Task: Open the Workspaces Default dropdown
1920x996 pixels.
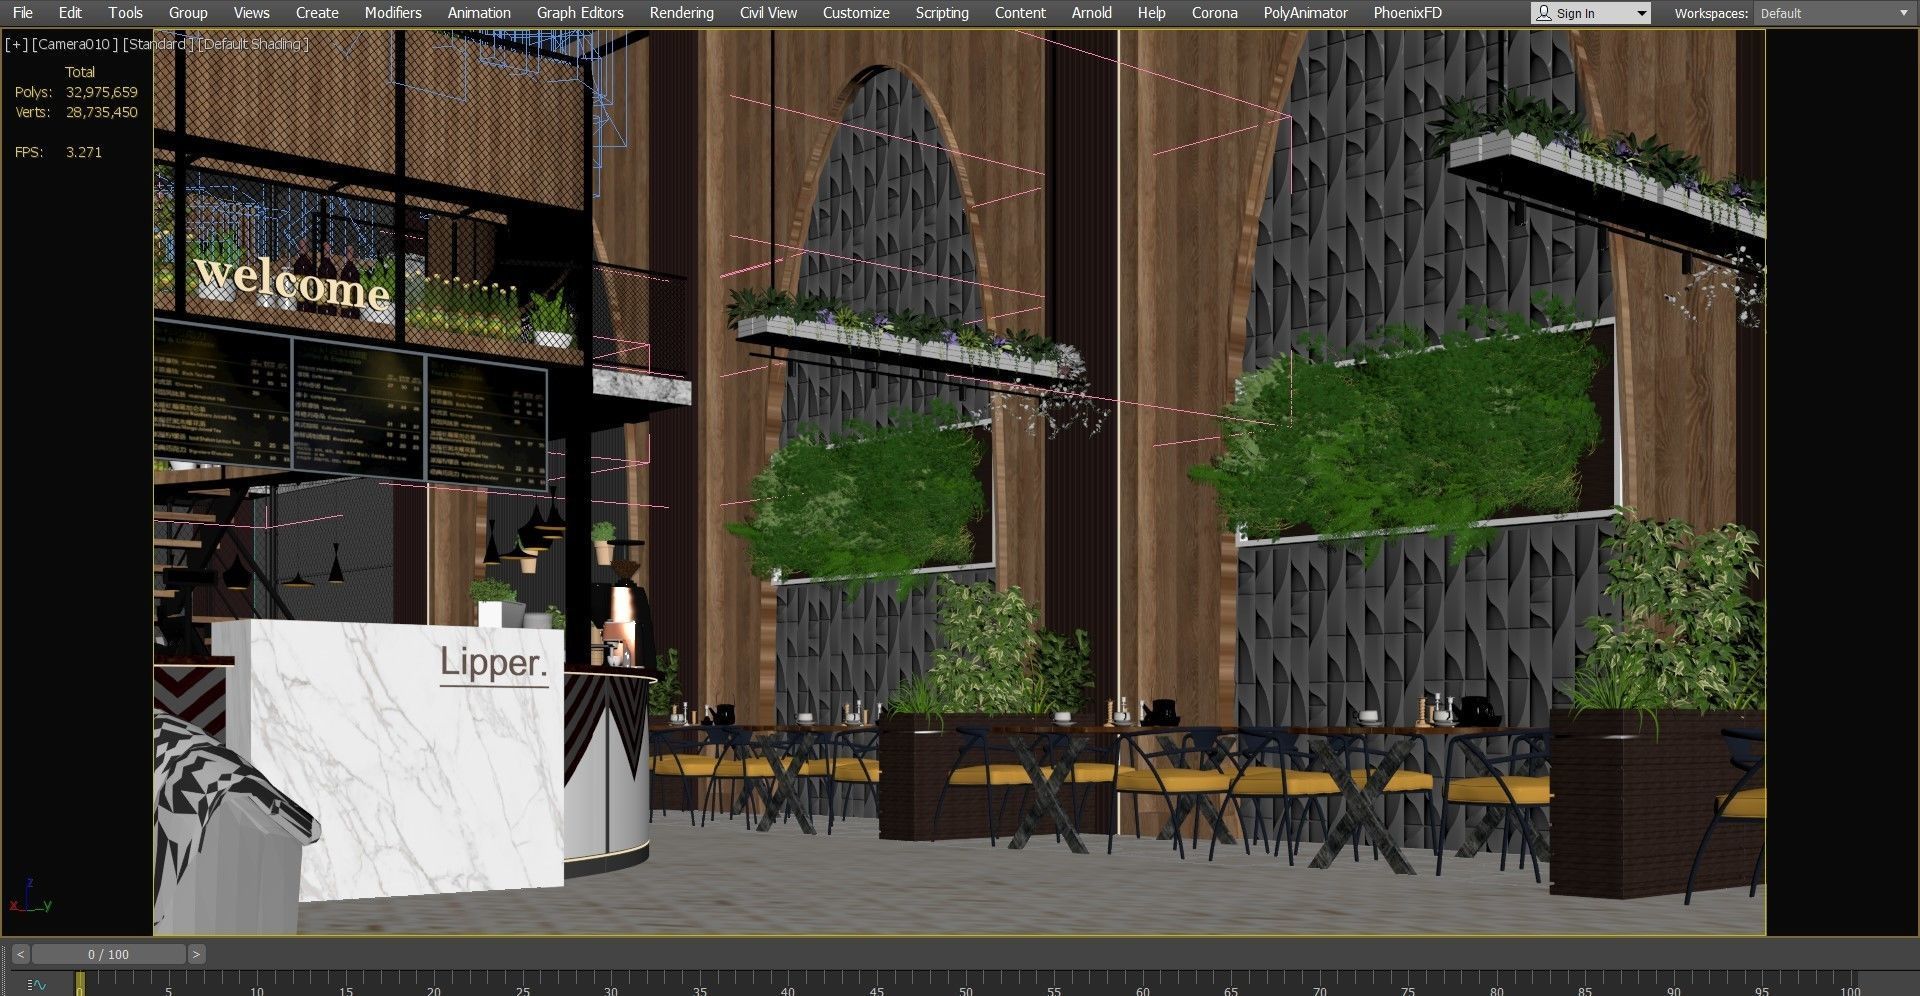Action: 1834,14
